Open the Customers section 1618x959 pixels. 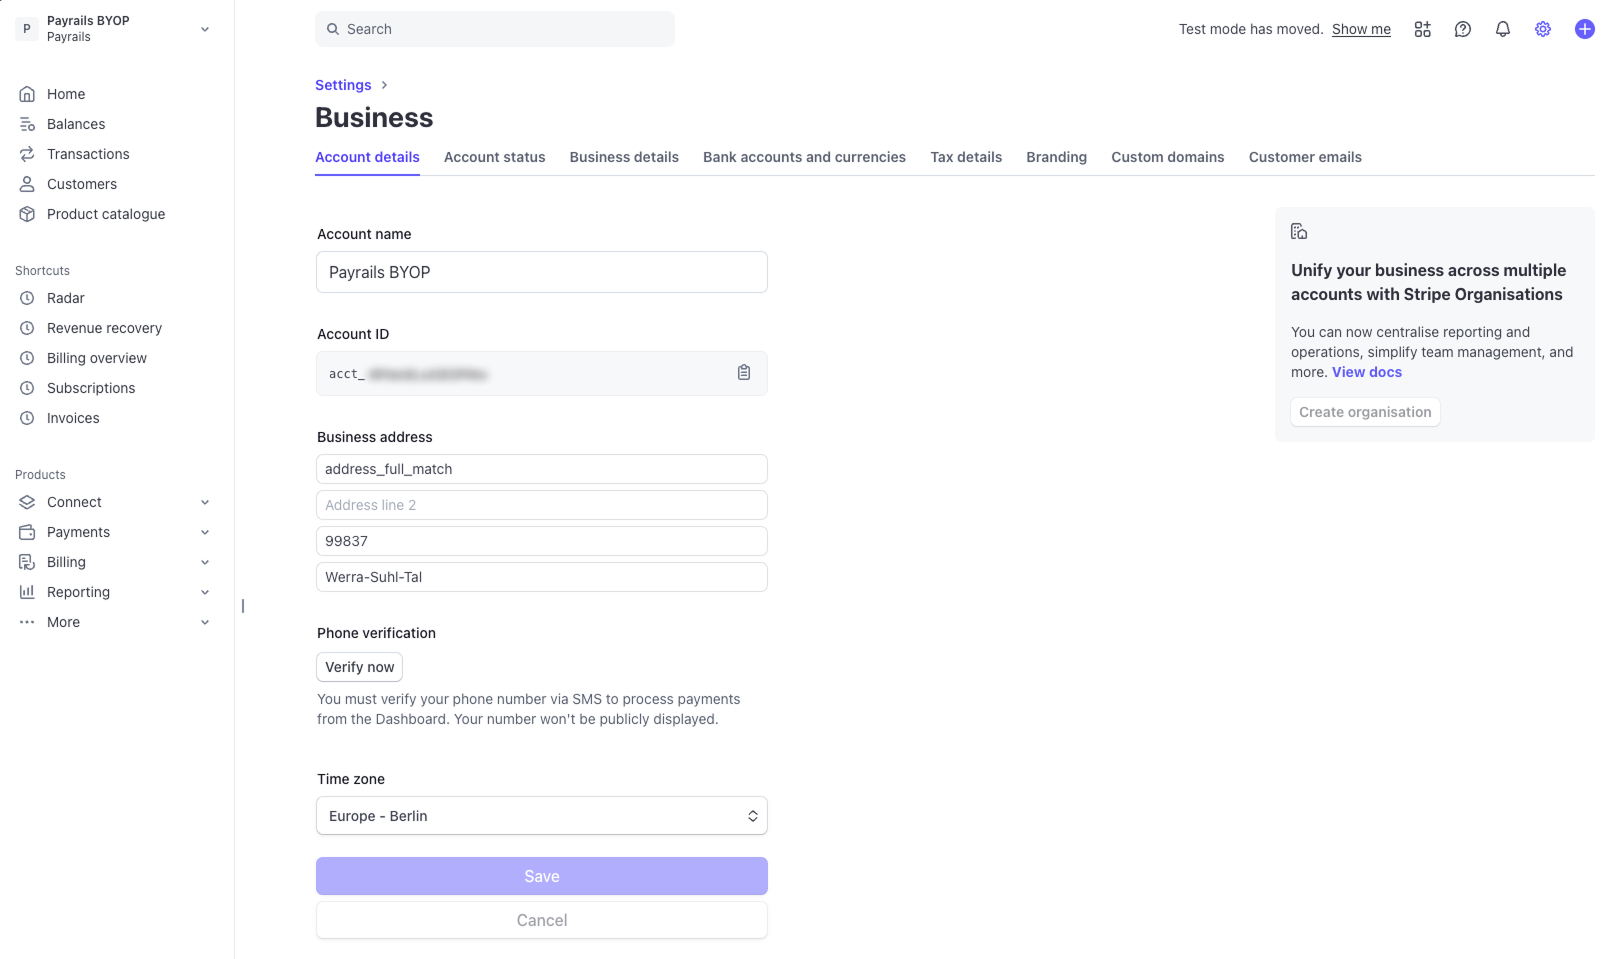point(81,184)
